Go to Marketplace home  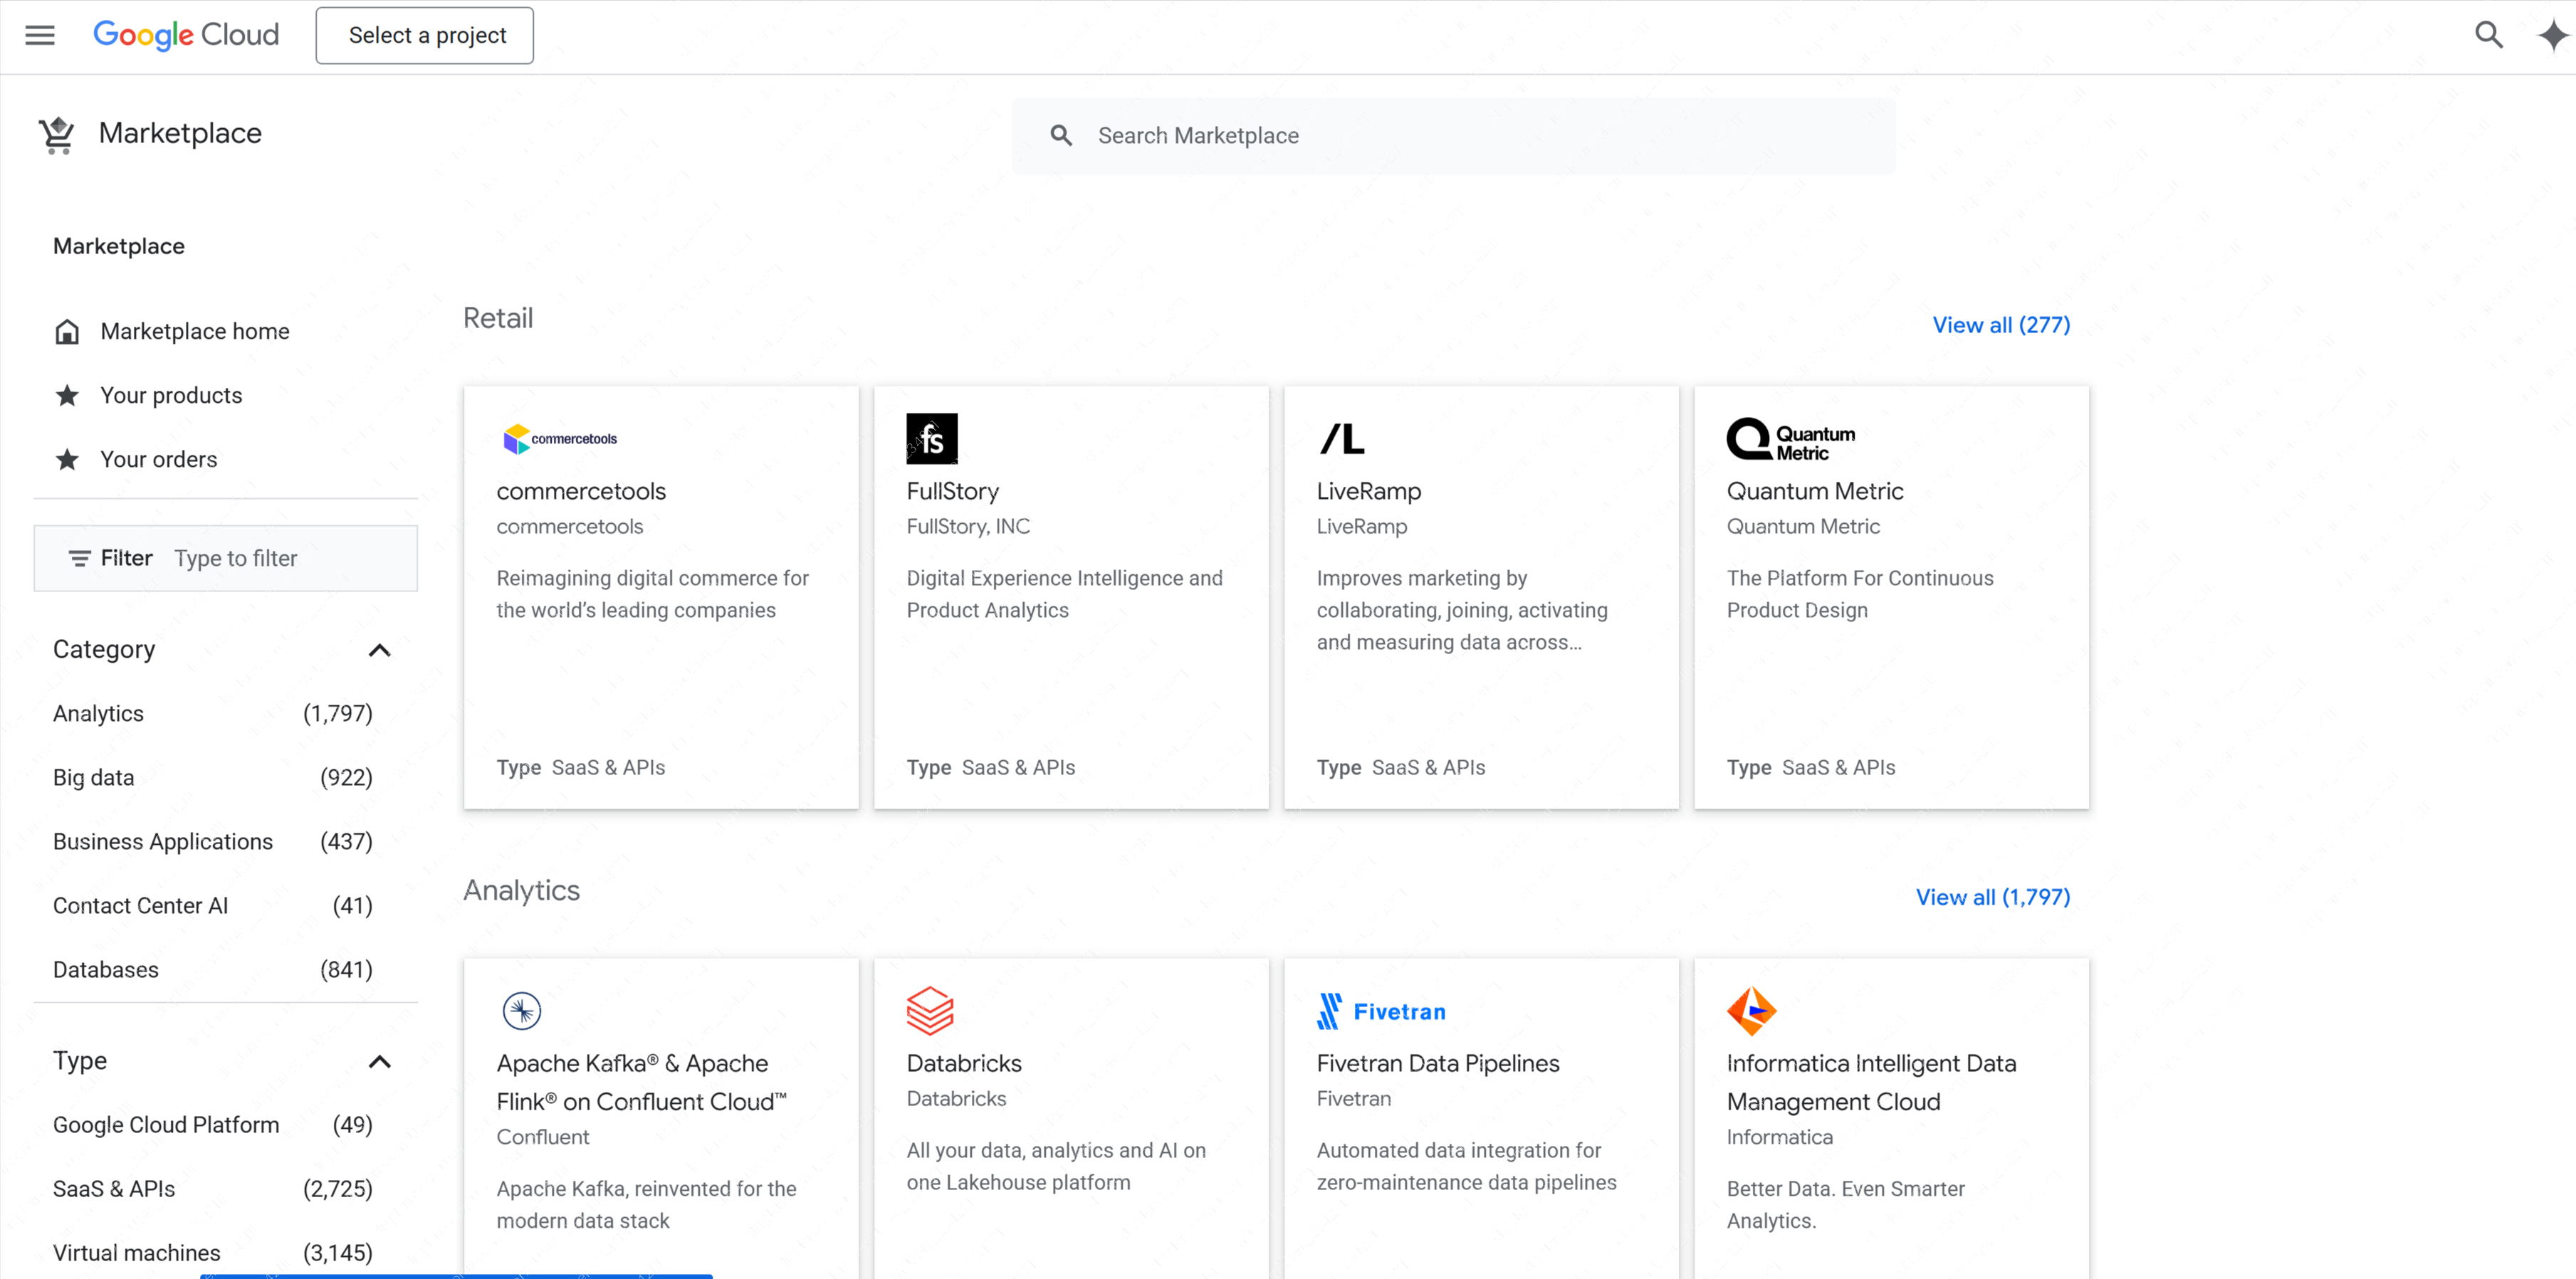[x=195, y=331]
